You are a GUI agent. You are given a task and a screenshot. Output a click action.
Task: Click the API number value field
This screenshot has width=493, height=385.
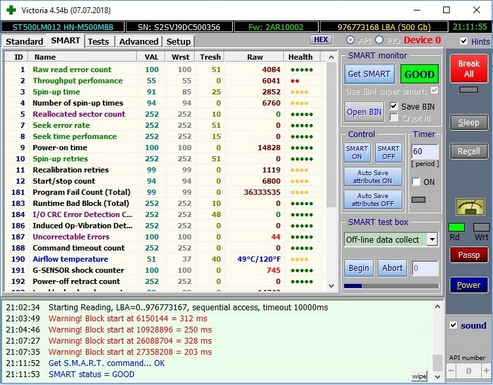click(x=468, y=371)
